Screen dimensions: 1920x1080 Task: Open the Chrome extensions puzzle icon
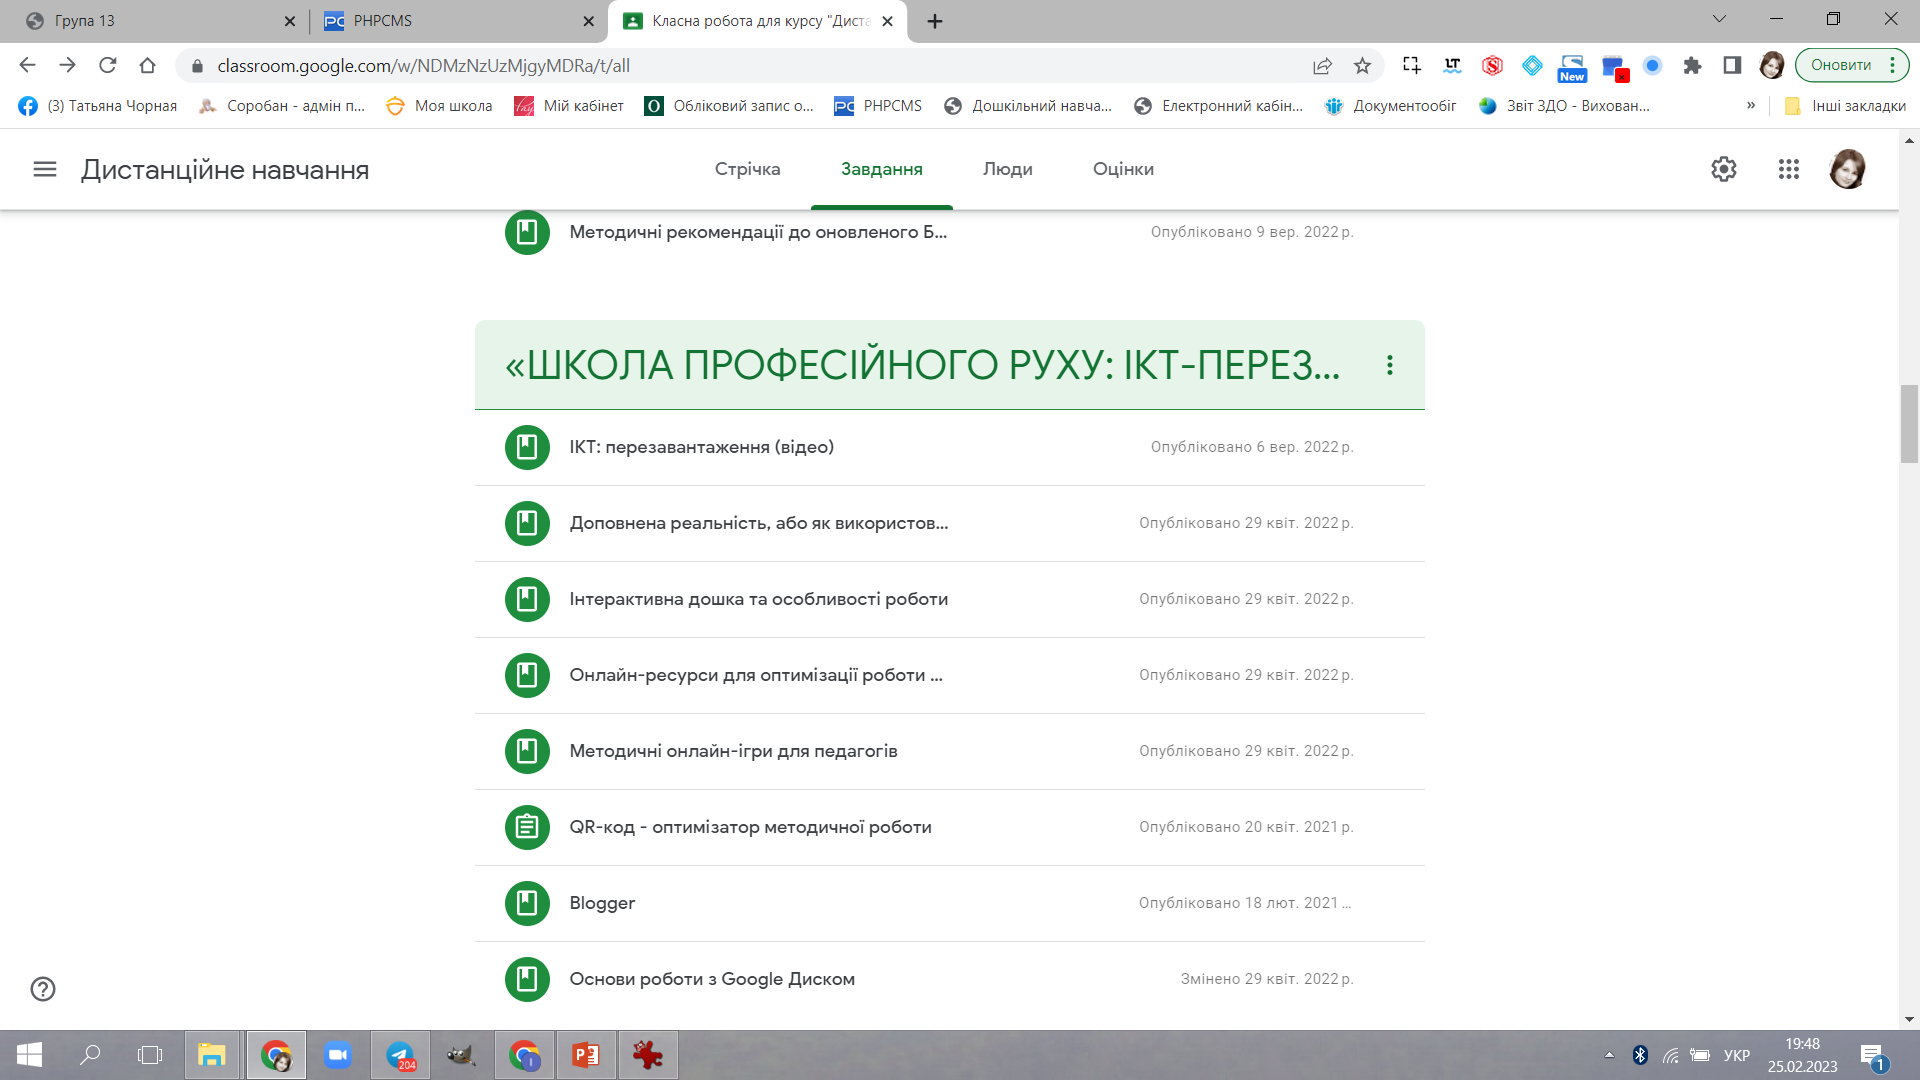click(1692, 66)
